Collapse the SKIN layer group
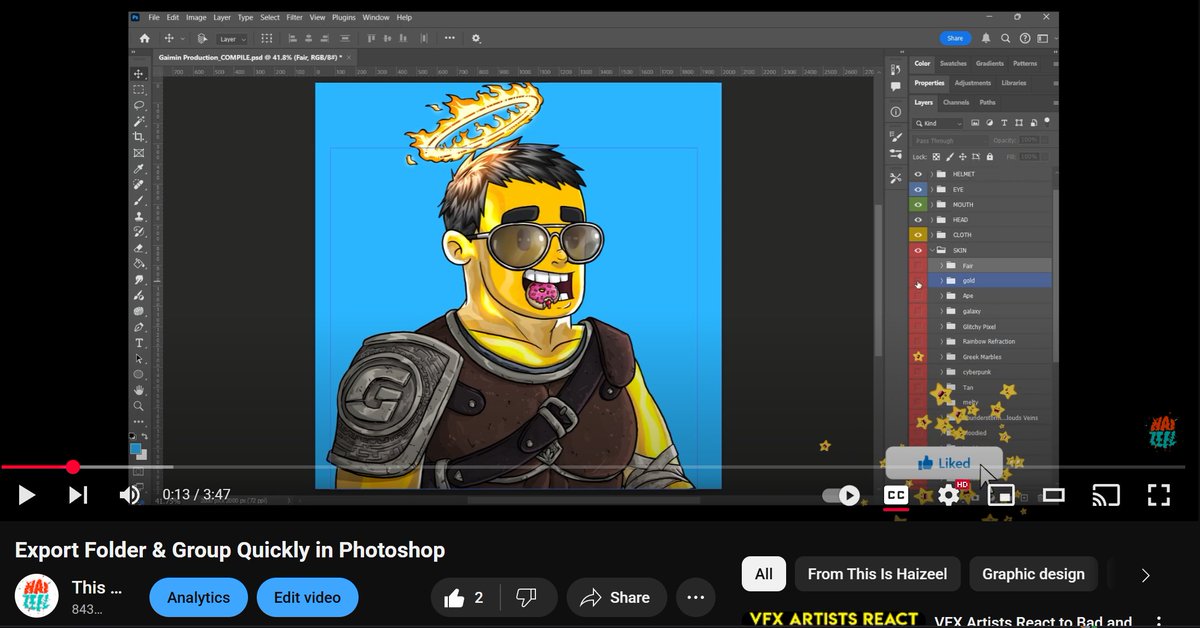Viewport: 1200px width, 628px height. 932,250
